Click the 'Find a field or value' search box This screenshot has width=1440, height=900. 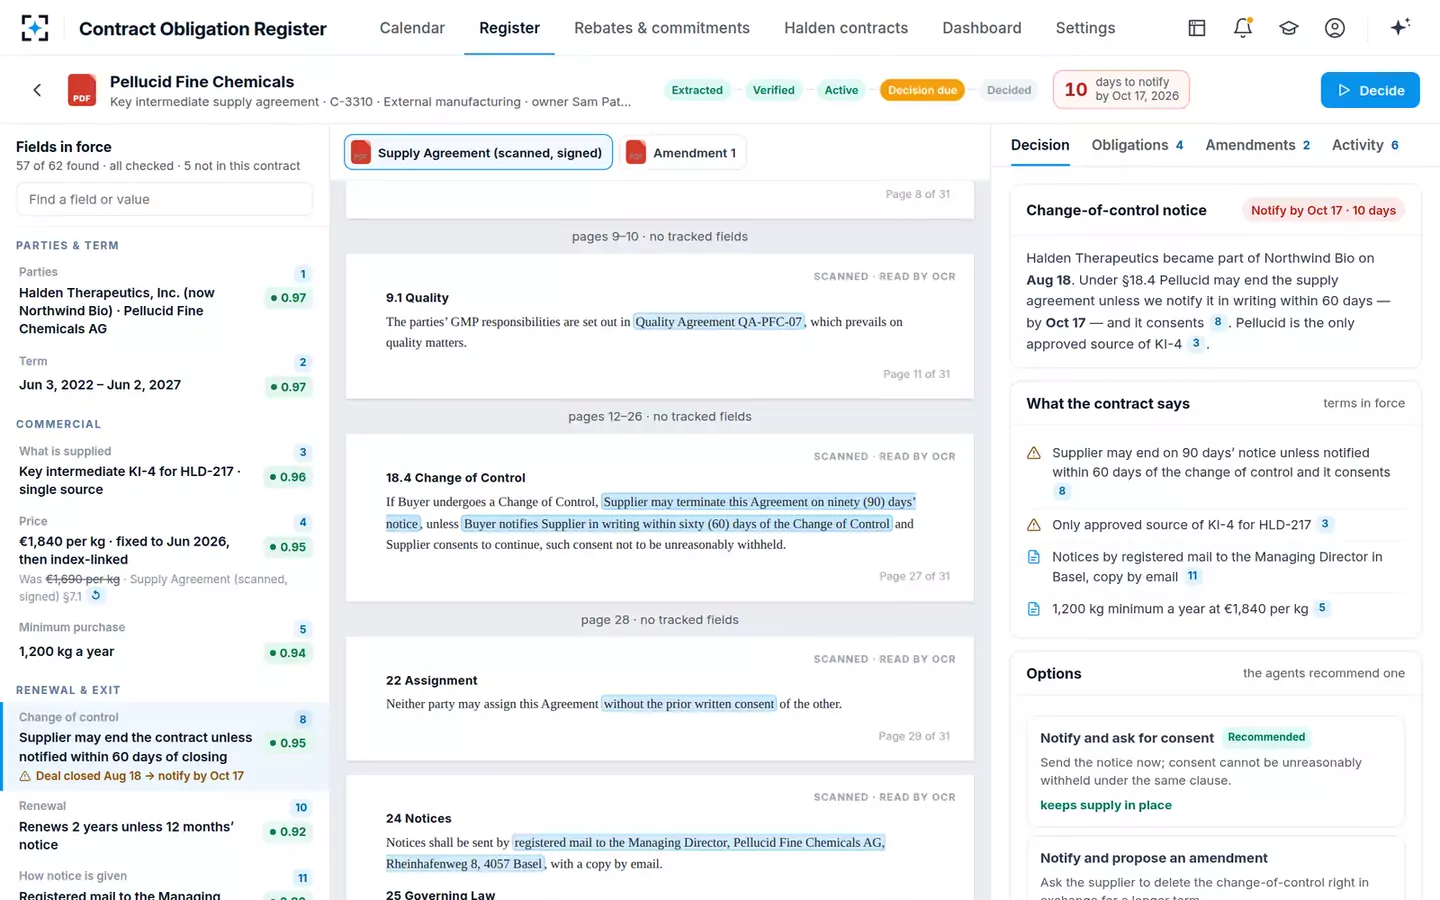[164, 199]
